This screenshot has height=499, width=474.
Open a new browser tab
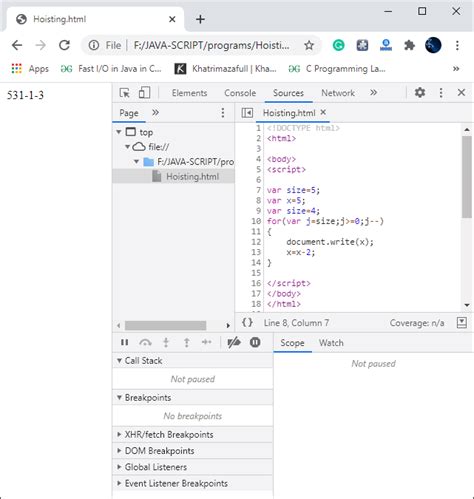(200, 19)
